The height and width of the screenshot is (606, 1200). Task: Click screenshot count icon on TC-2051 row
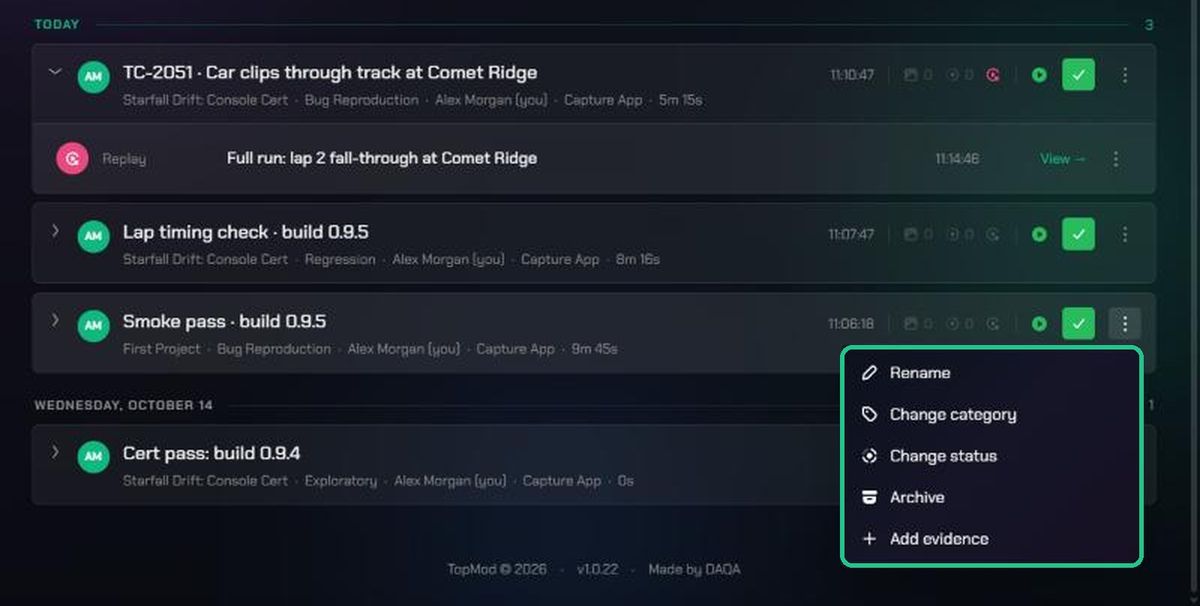[910, 75]
